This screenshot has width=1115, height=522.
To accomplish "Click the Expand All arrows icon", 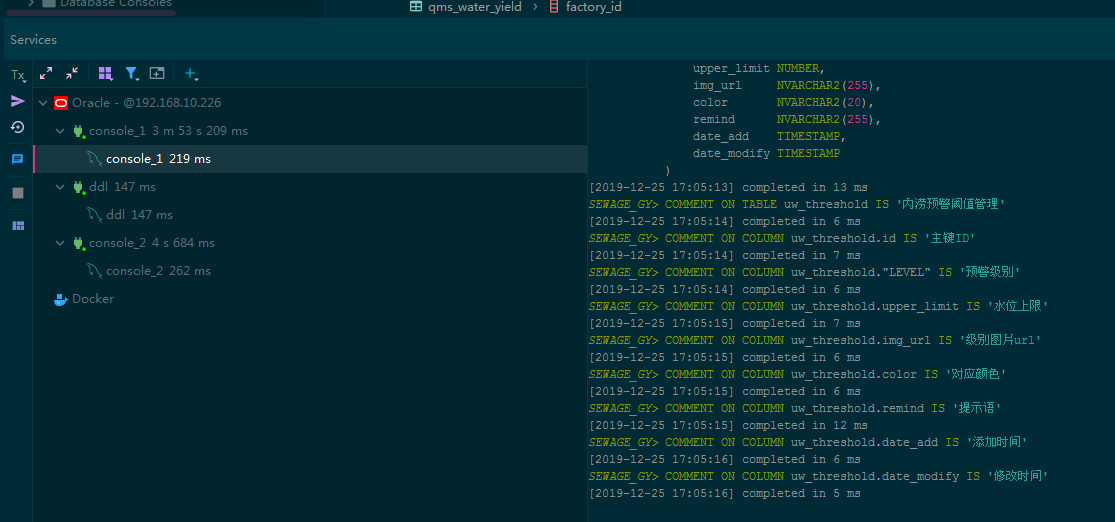I will click(x=46, y=73).
